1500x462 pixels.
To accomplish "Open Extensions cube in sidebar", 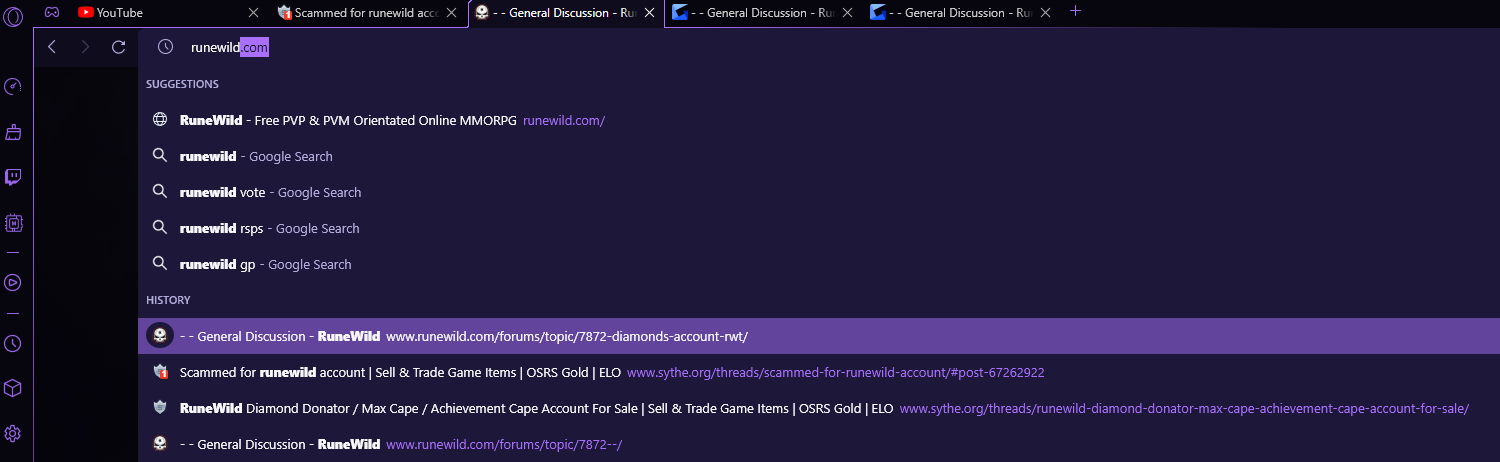I will (13, 388).
